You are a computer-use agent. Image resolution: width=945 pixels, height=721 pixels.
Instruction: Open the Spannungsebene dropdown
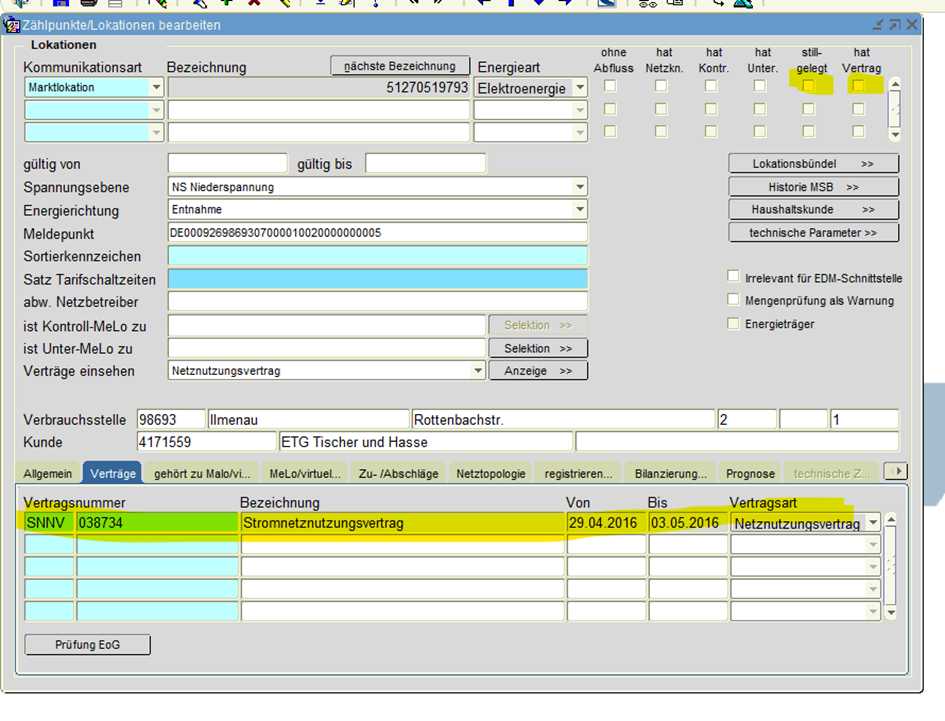(x=580, y=187)
